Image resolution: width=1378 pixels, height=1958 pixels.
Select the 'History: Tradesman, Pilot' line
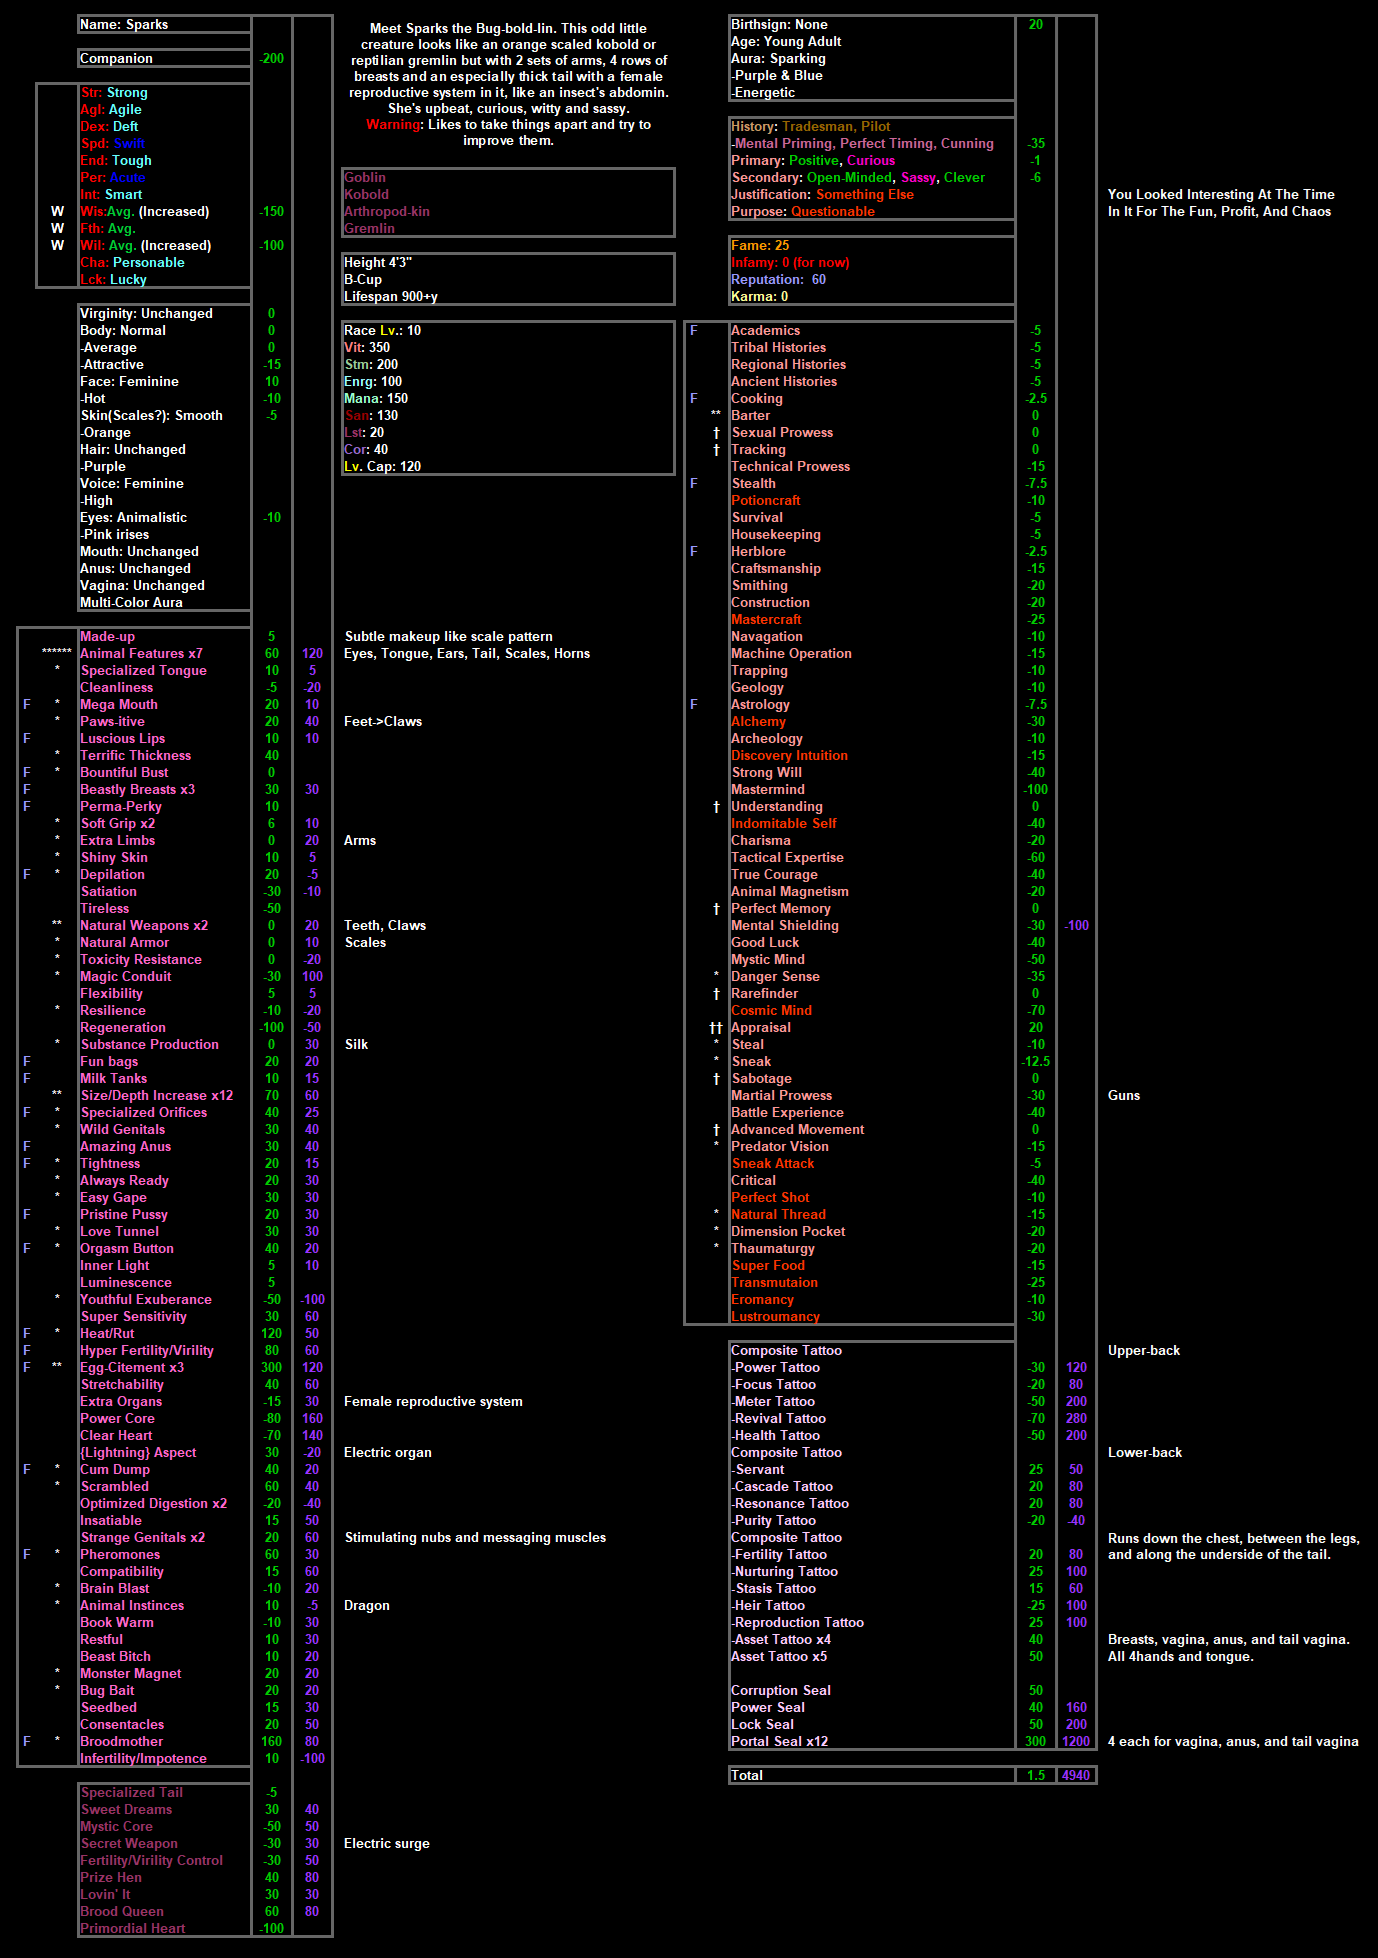click(x=810, y=126)
